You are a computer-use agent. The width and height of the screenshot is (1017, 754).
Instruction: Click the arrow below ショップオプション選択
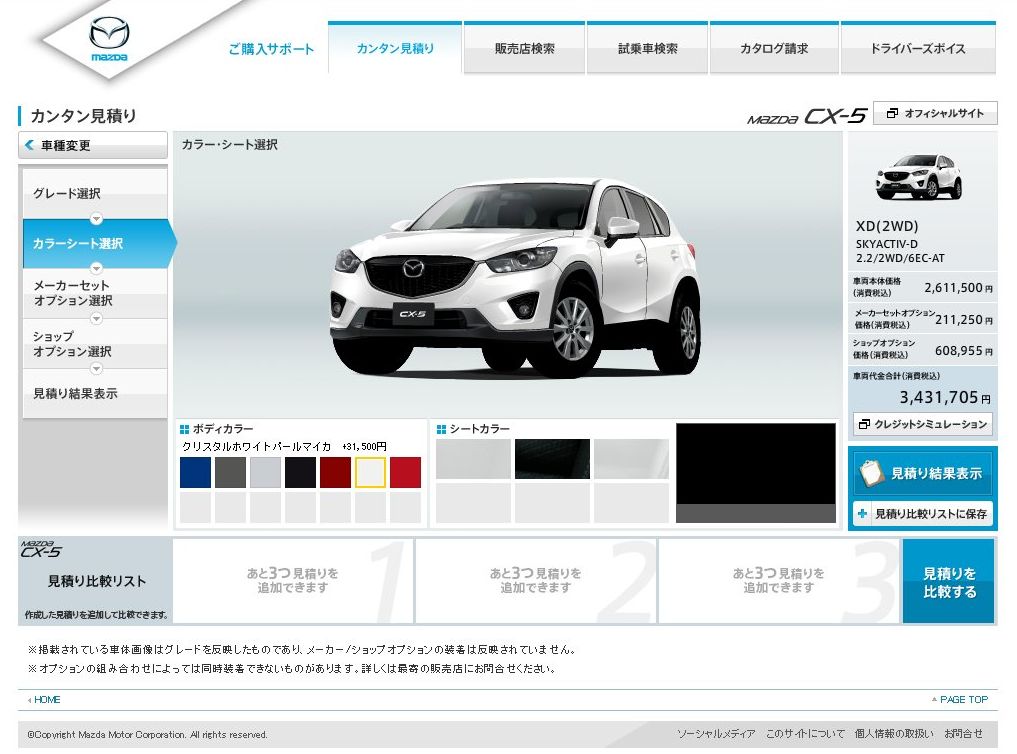coord(96,368)
